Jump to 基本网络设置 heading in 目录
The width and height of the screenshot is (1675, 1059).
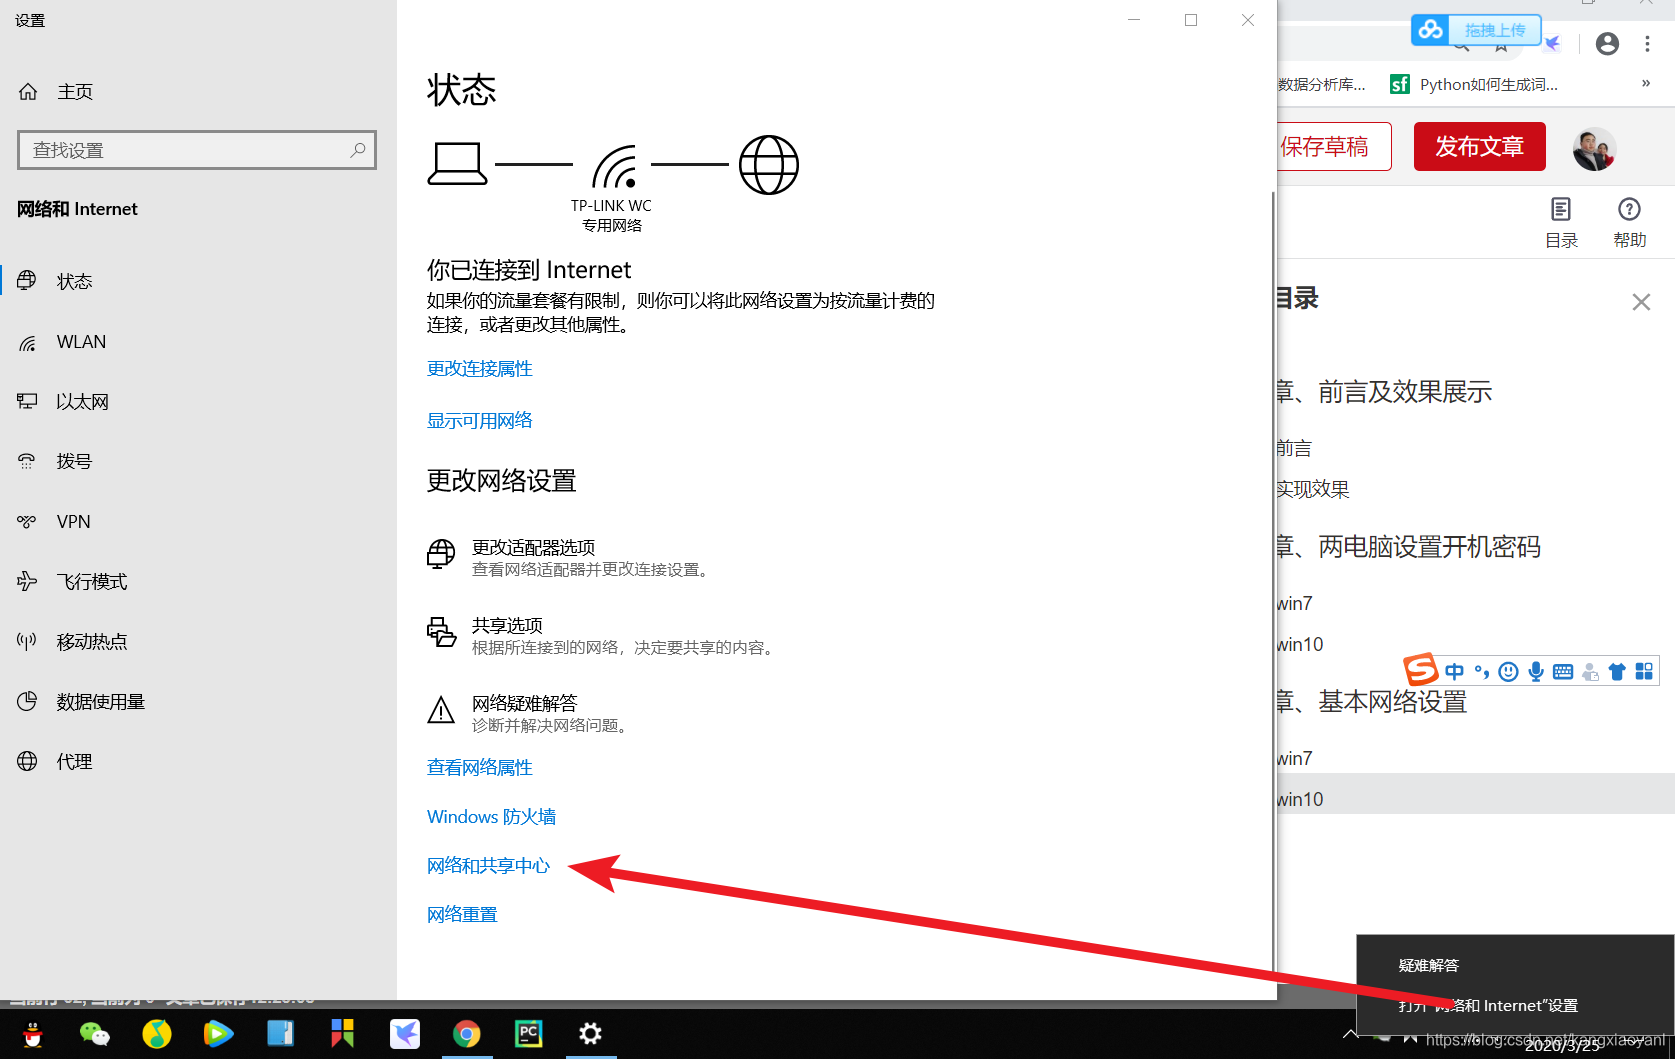[1372, 702]
